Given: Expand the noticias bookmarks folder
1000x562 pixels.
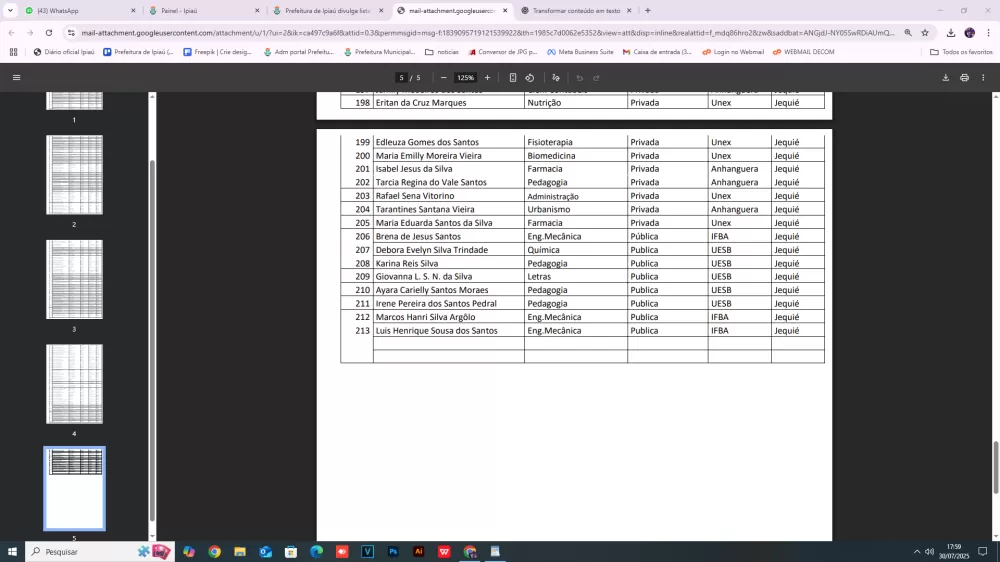Looking at the screenshot, I should tap(442, 51).
